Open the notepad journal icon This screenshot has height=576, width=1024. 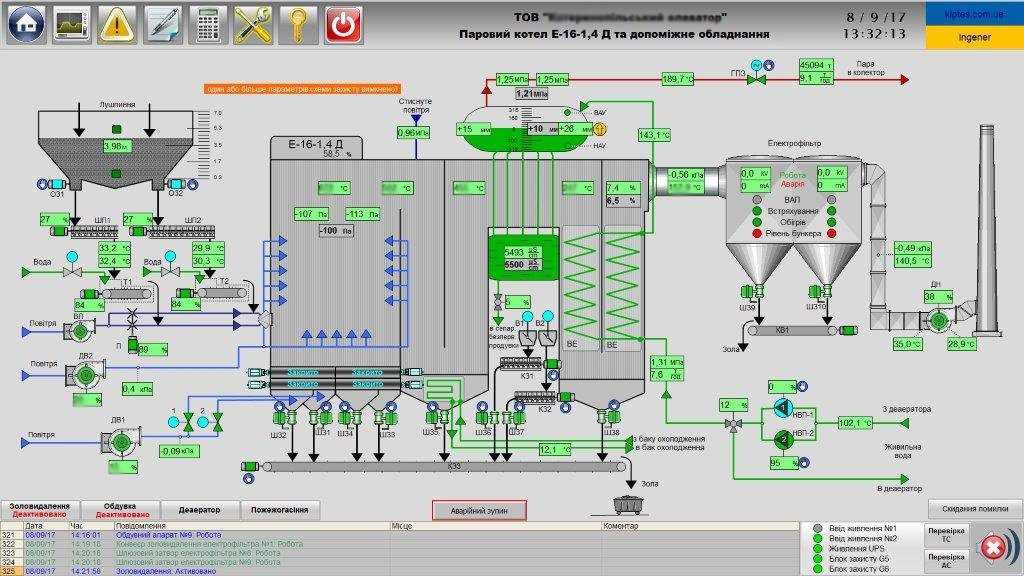(x=163, y=24)
